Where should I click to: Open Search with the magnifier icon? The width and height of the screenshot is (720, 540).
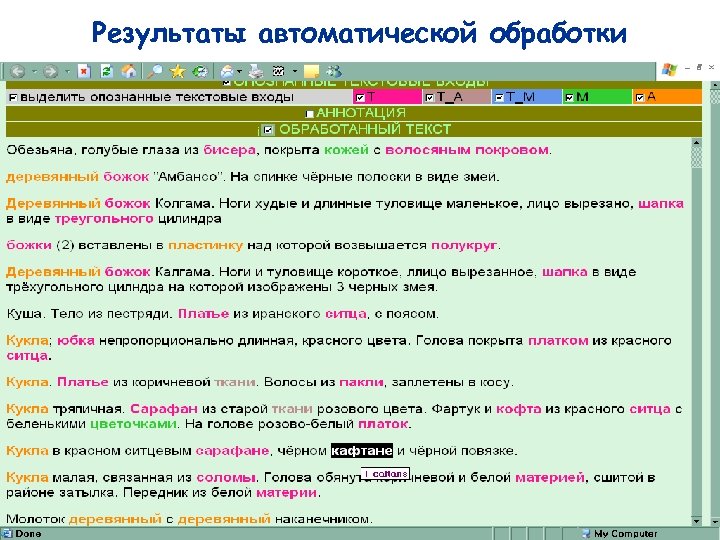[155, 72]
